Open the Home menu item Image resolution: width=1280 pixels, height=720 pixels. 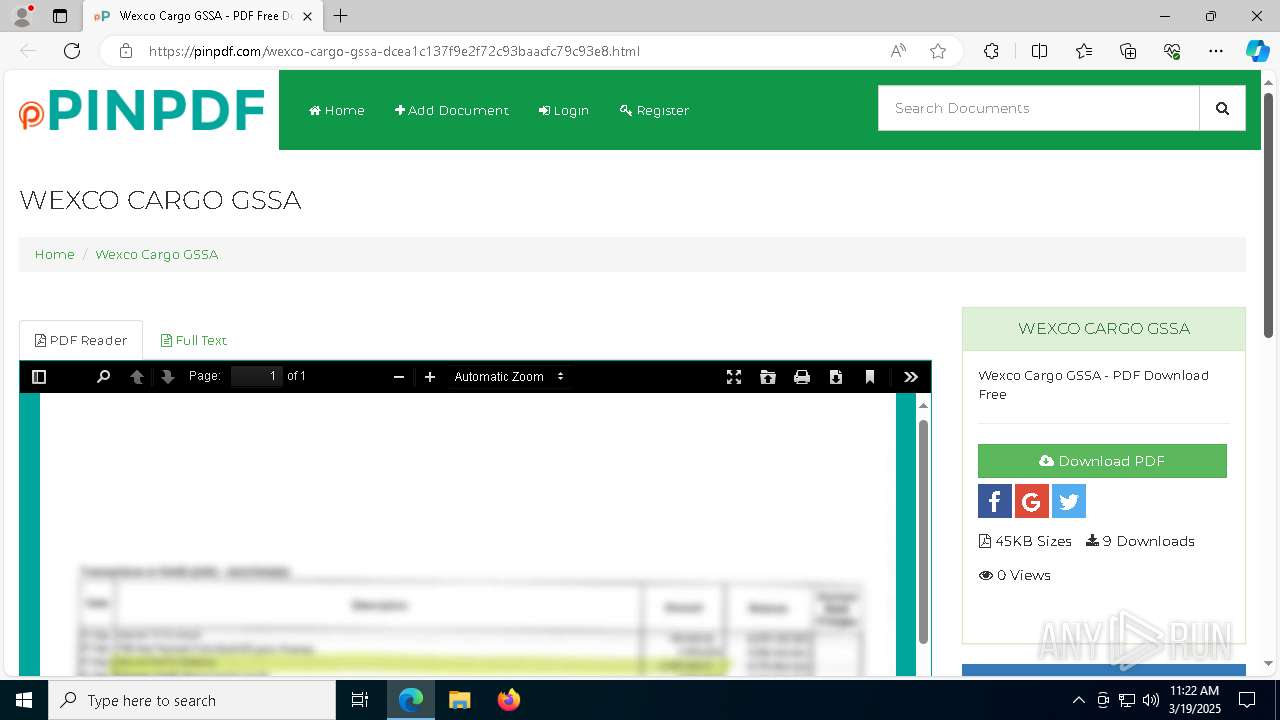click(337, 110)
